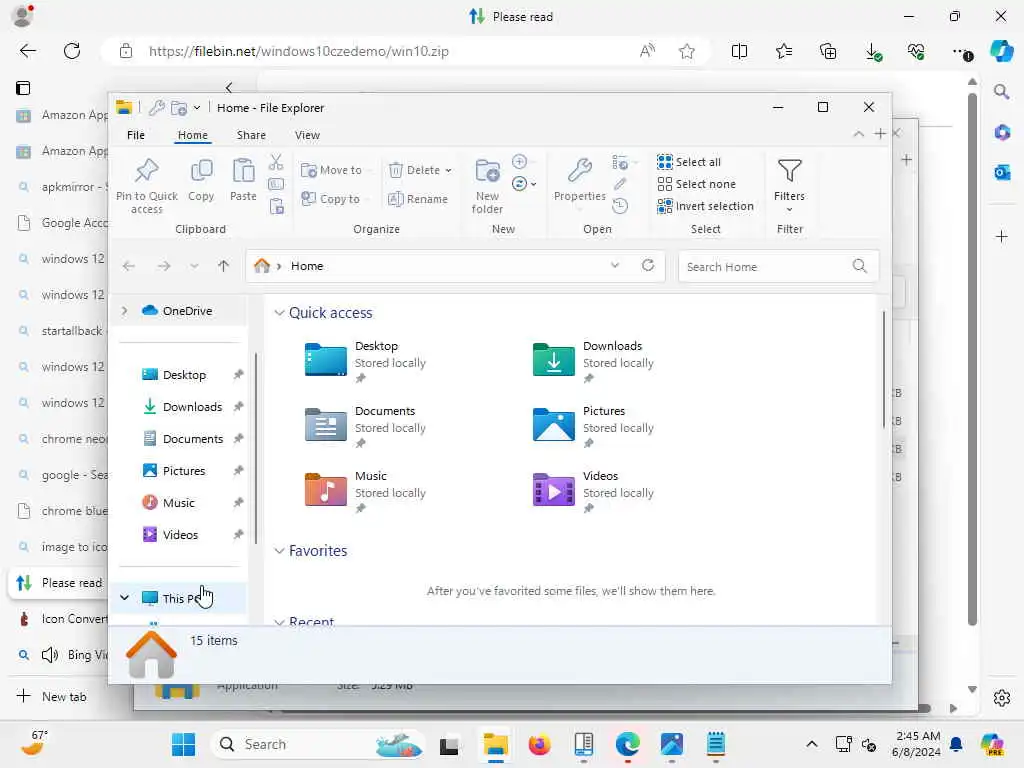1024x768 pixels.
Task: Open address bar history dropdown chevron
Action: click(x=615, y=265)
